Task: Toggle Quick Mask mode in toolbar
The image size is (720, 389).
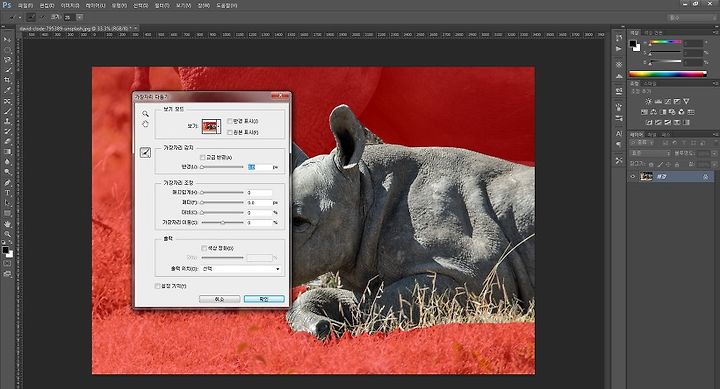Action: pyautogui.click(x=7, y=264)
